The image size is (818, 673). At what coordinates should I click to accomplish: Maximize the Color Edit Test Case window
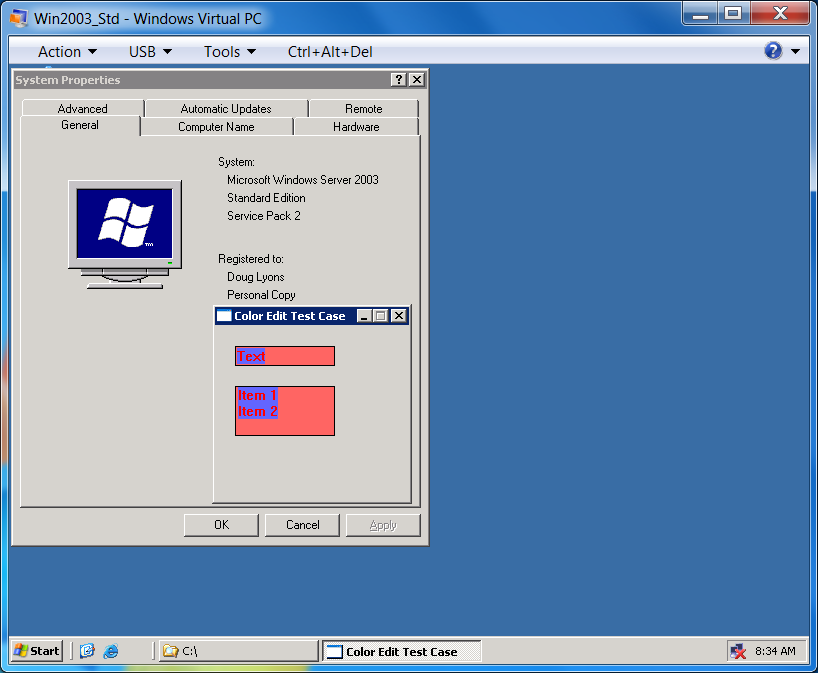point(381,316)
